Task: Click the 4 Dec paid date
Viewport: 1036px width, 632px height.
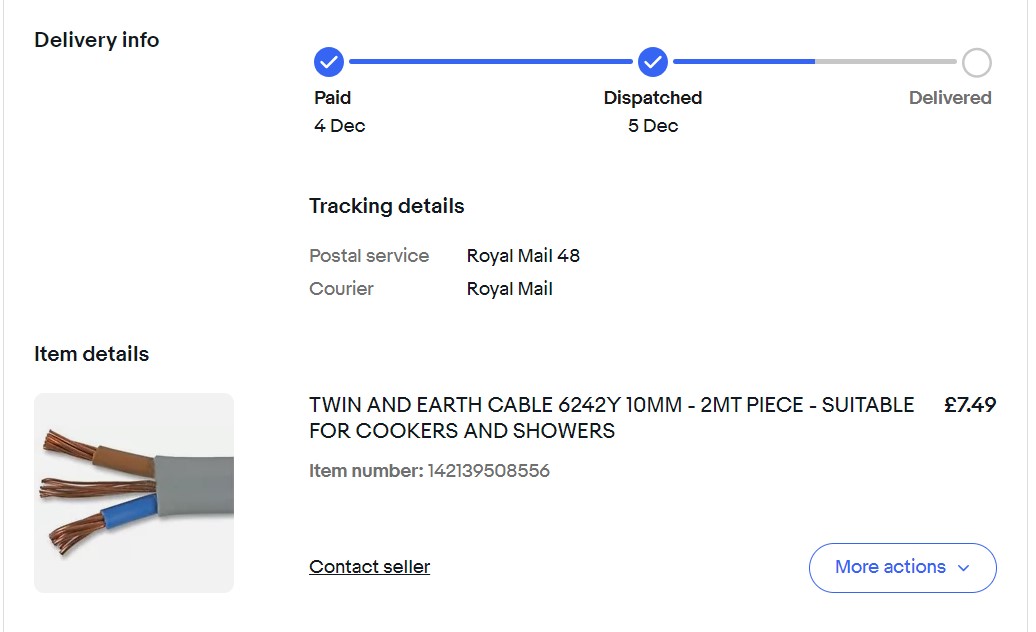Action: pyautogui.click(x=340, y=126)
